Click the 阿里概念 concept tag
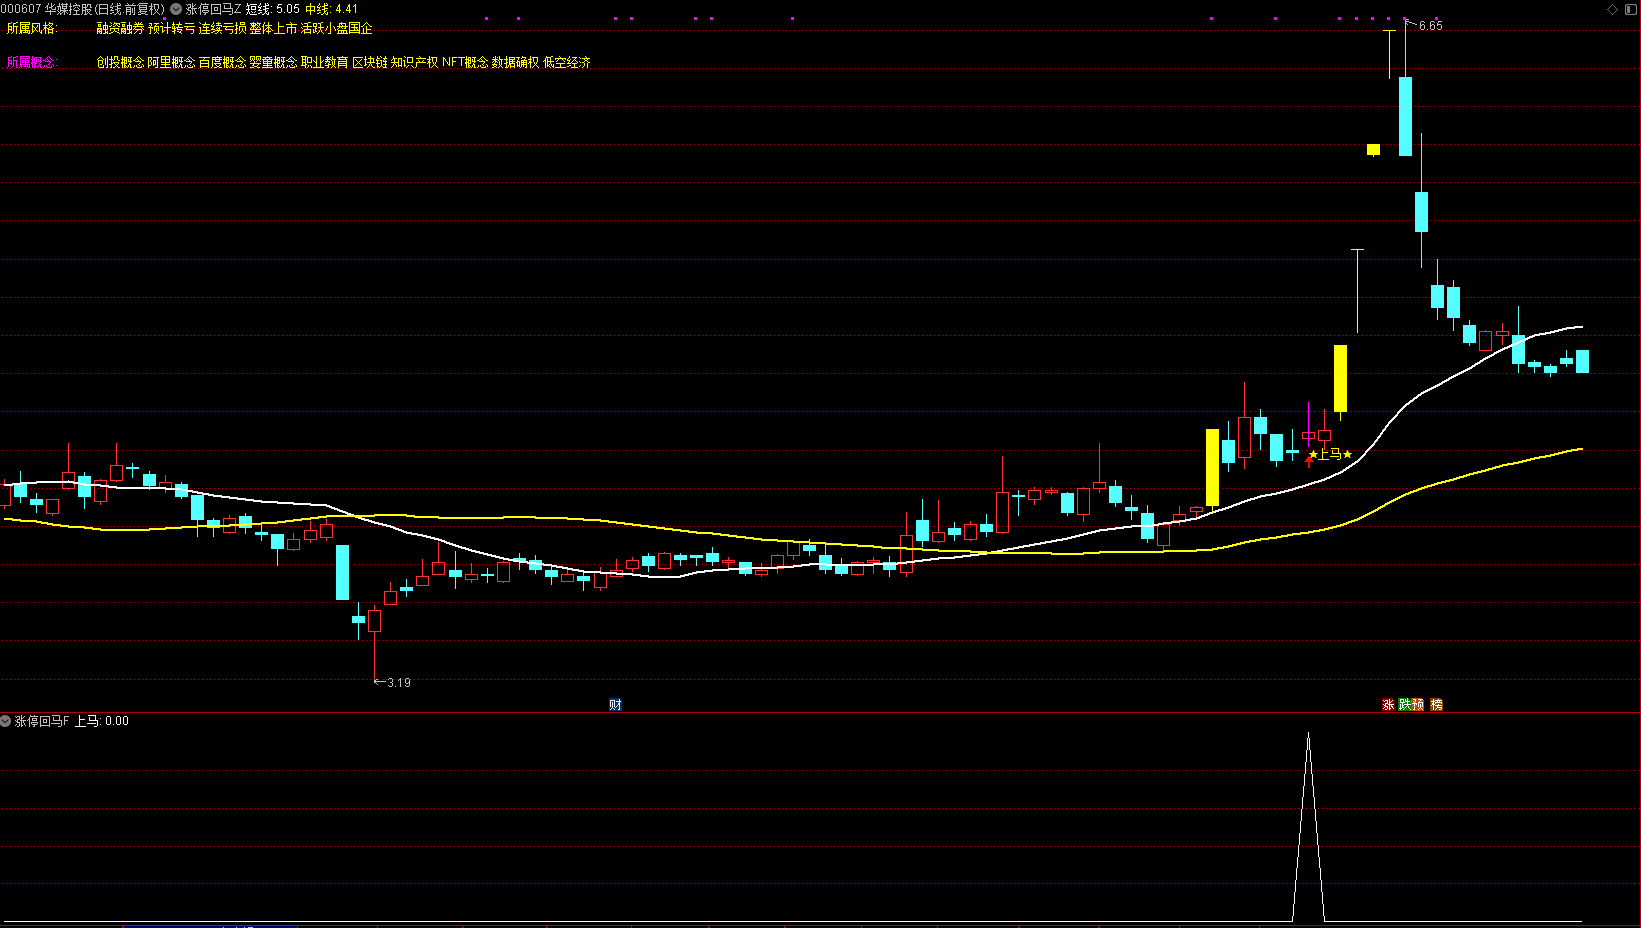Image resolution: width=1641 pixels, height=928 pixels. [172, 62]
